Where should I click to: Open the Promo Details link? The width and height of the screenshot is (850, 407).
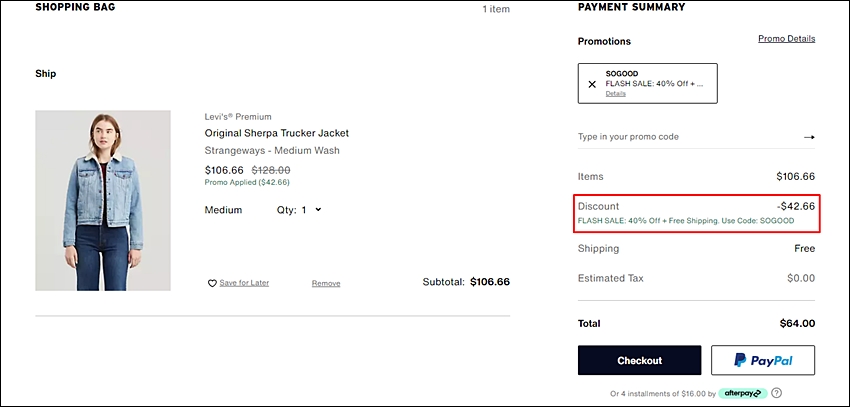[x=787, y=38]
